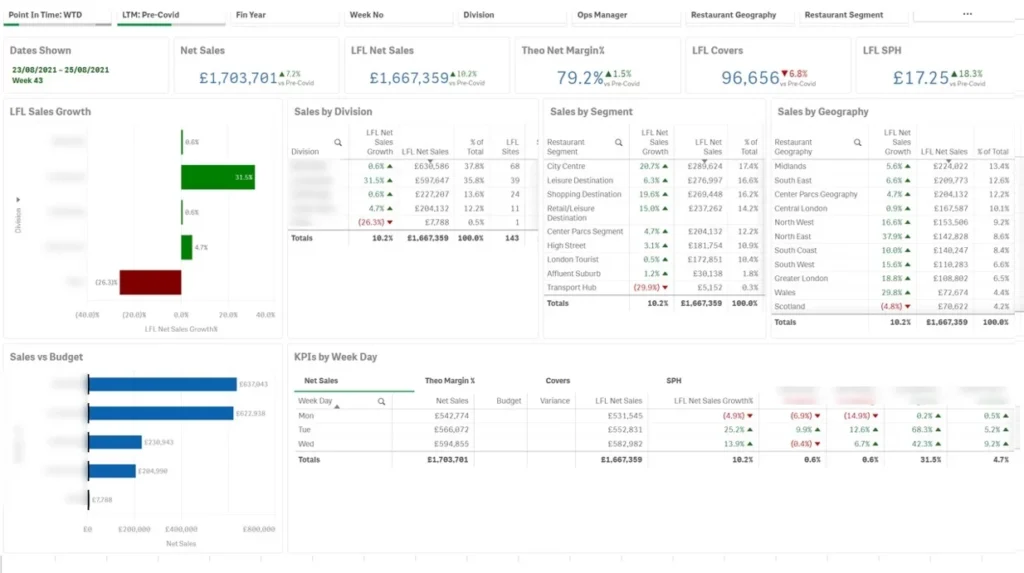Click the LFL SPH value £17.25
This screenshot has width=1024, height=573.
pyautogui.click(x=921, y=78)
